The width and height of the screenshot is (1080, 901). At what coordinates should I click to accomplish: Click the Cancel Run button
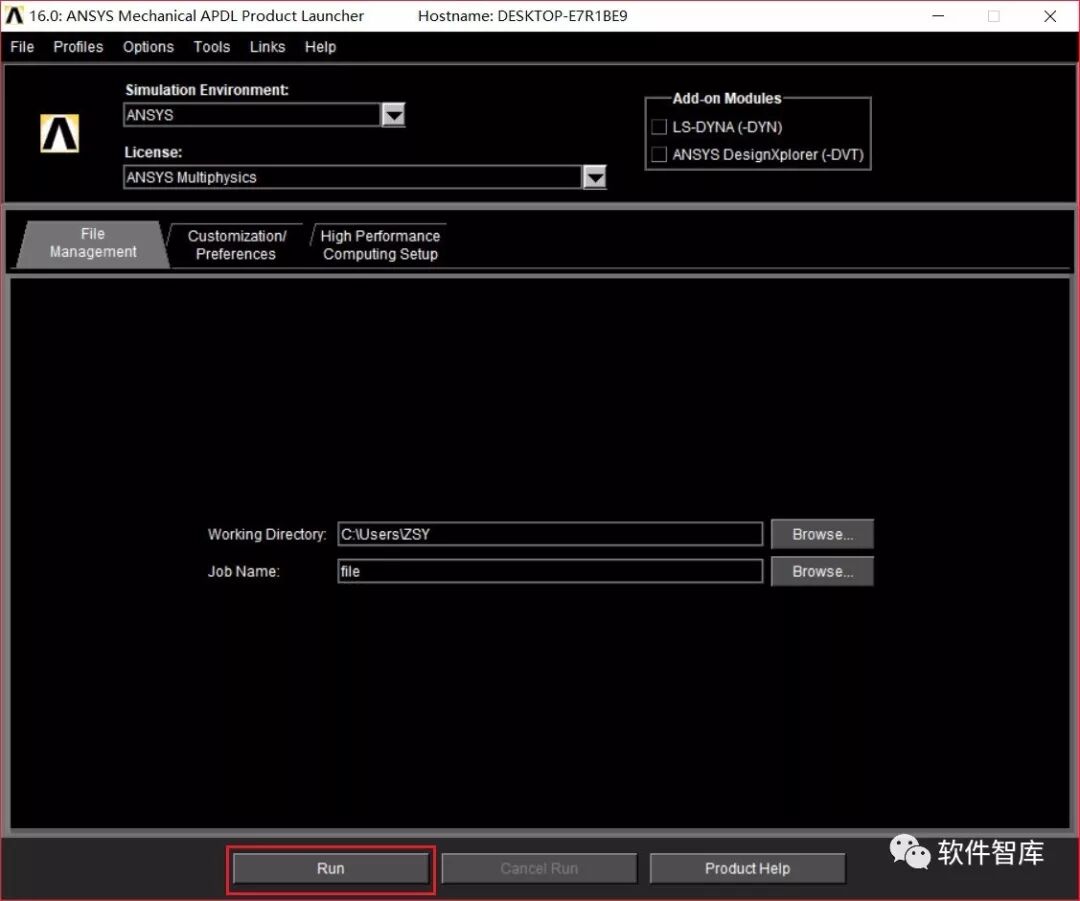pos(539,869)
